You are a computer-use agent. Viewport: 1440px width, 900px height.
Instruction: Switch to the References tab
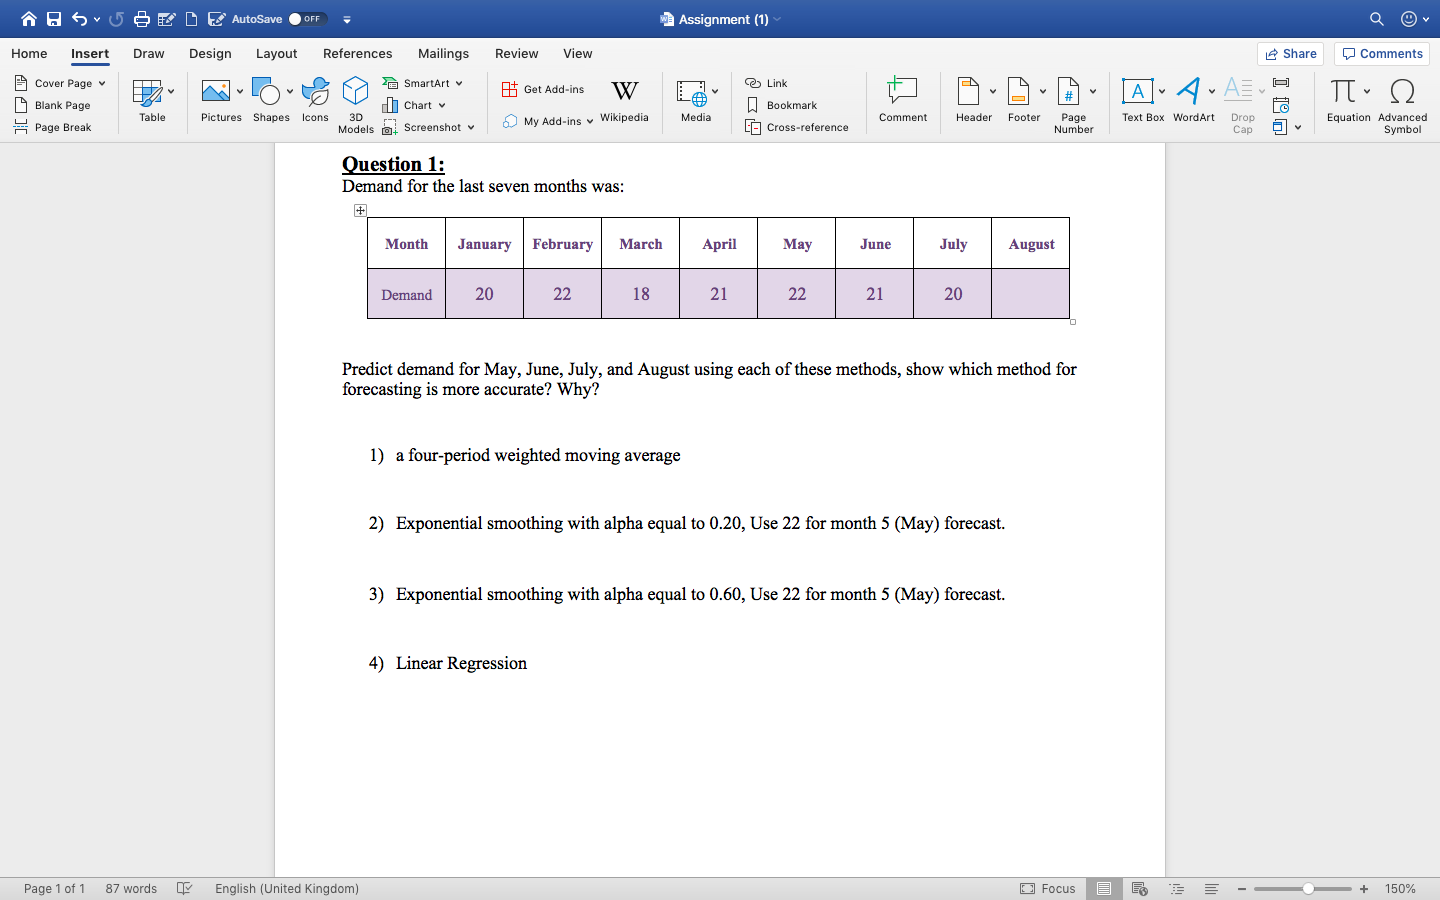coord(357,53)
